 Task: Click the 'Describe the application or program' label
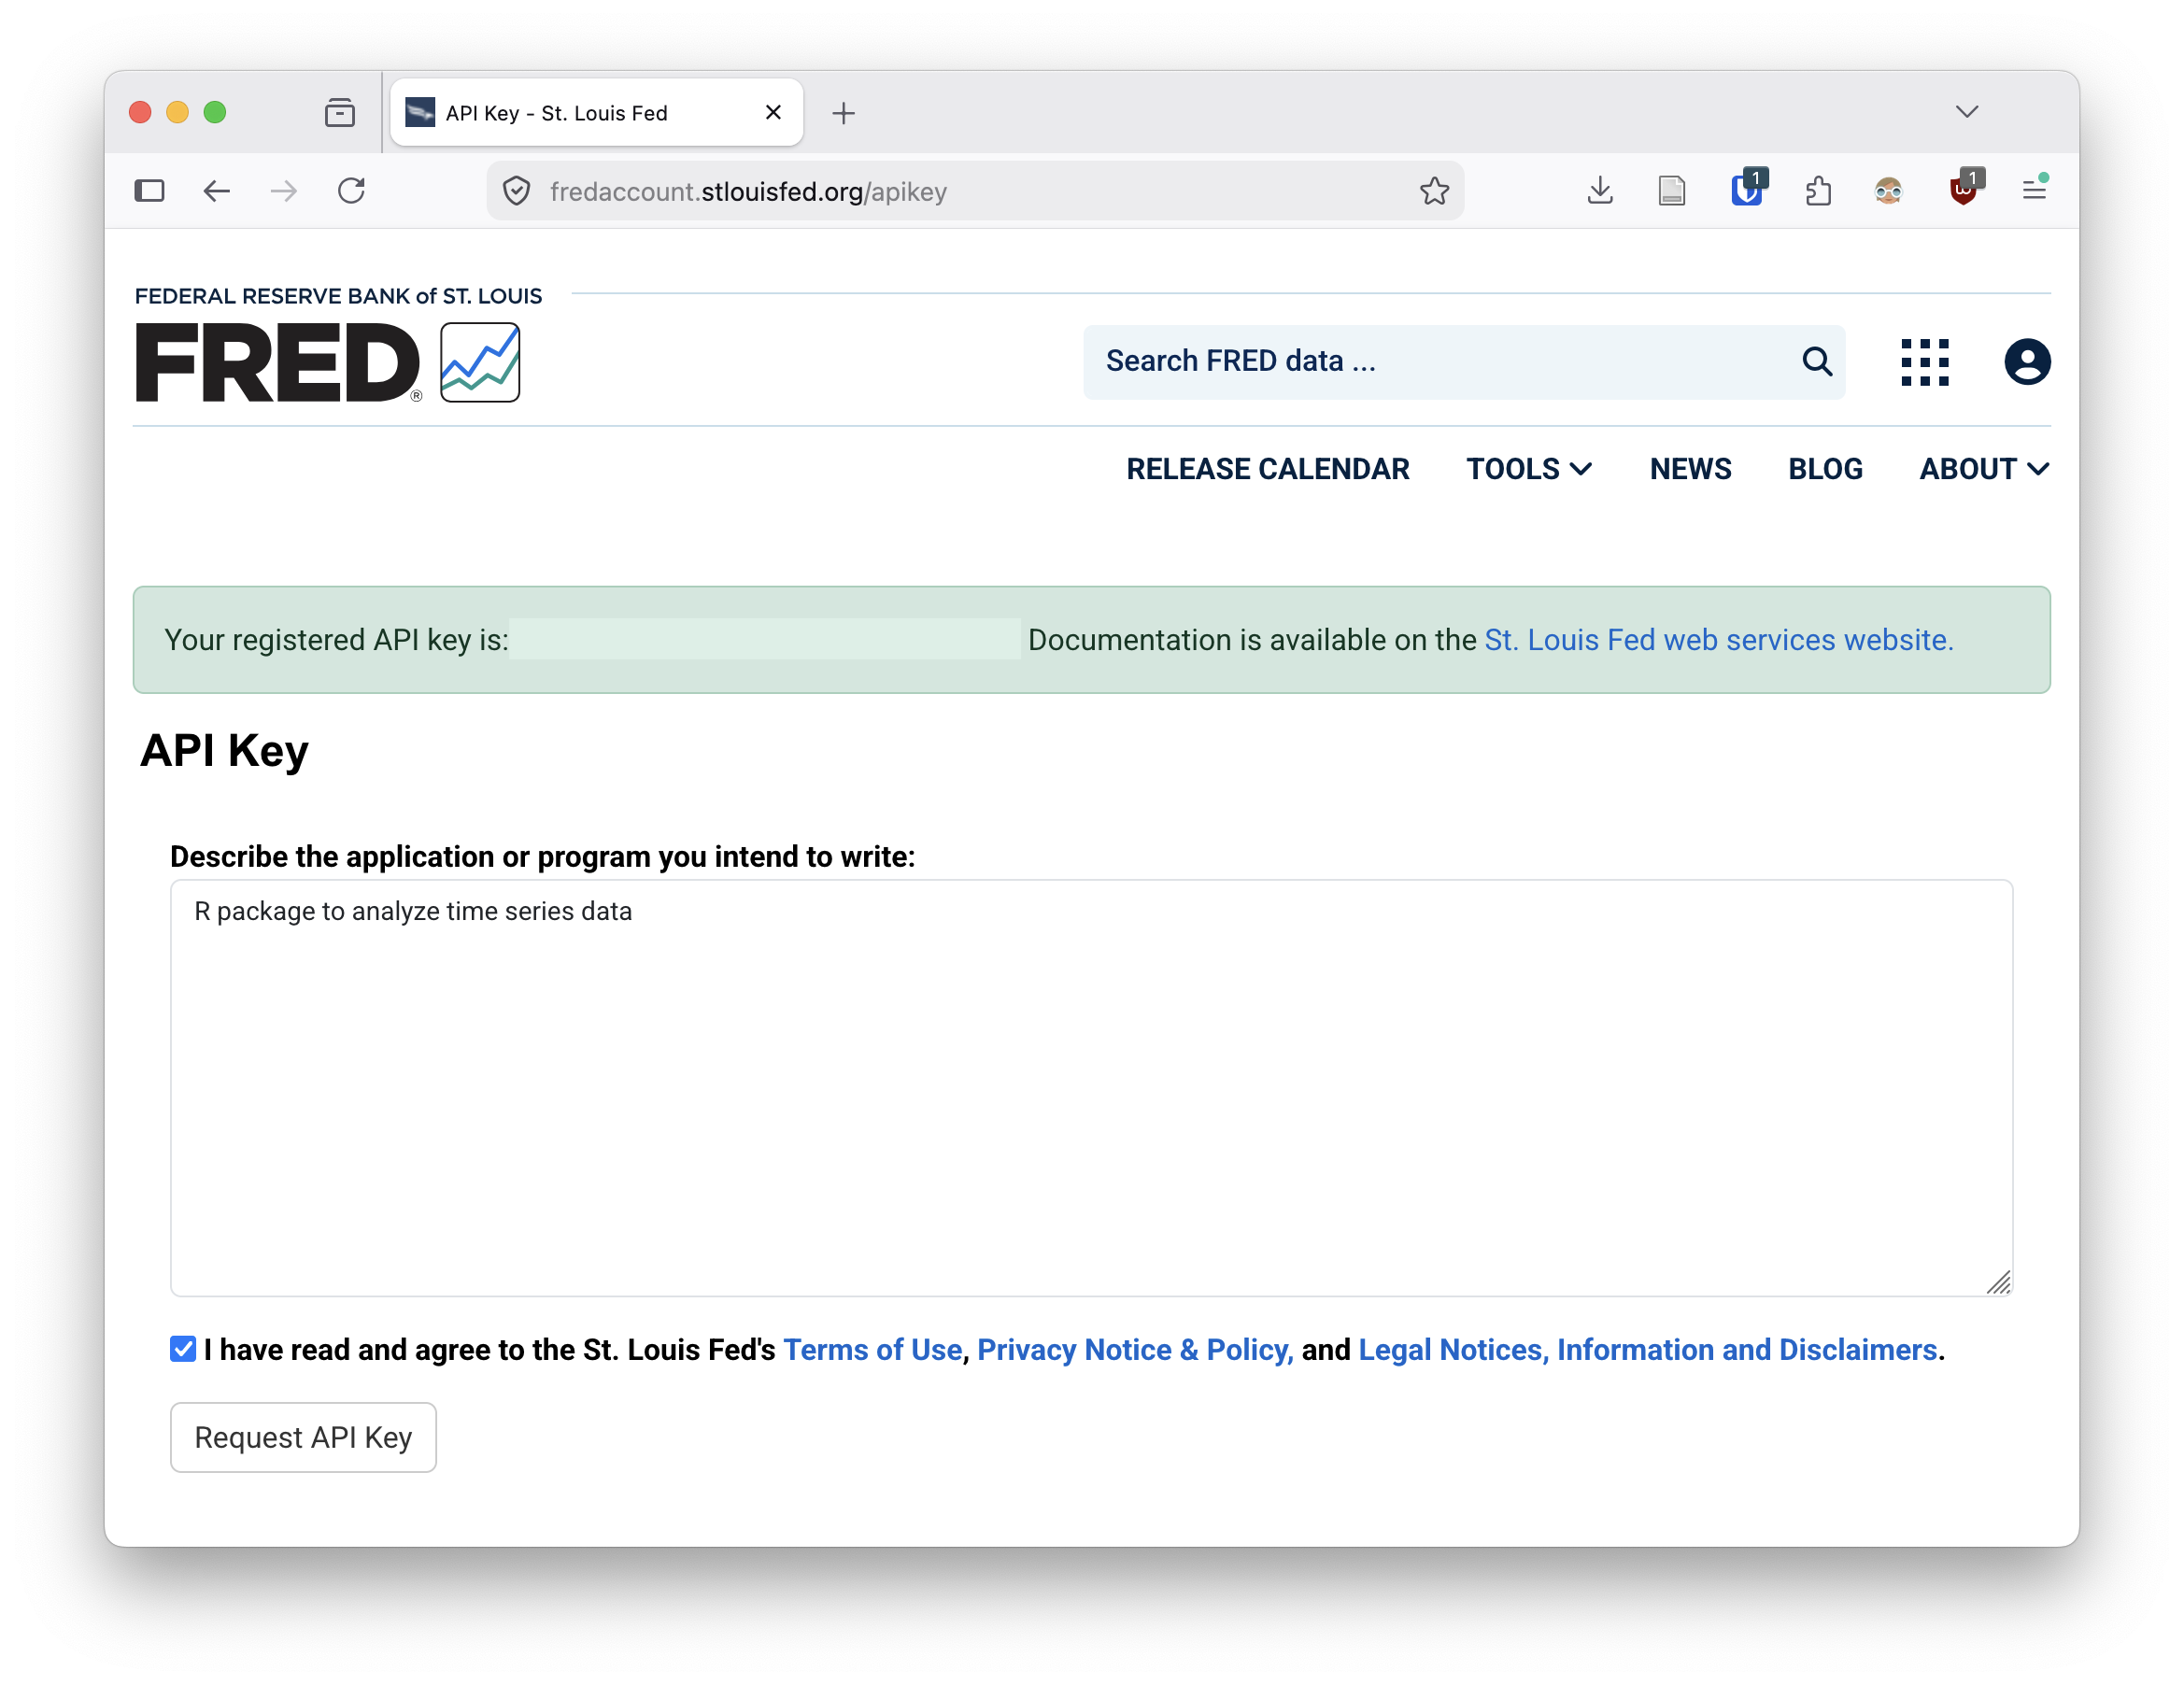coord(543,857)
